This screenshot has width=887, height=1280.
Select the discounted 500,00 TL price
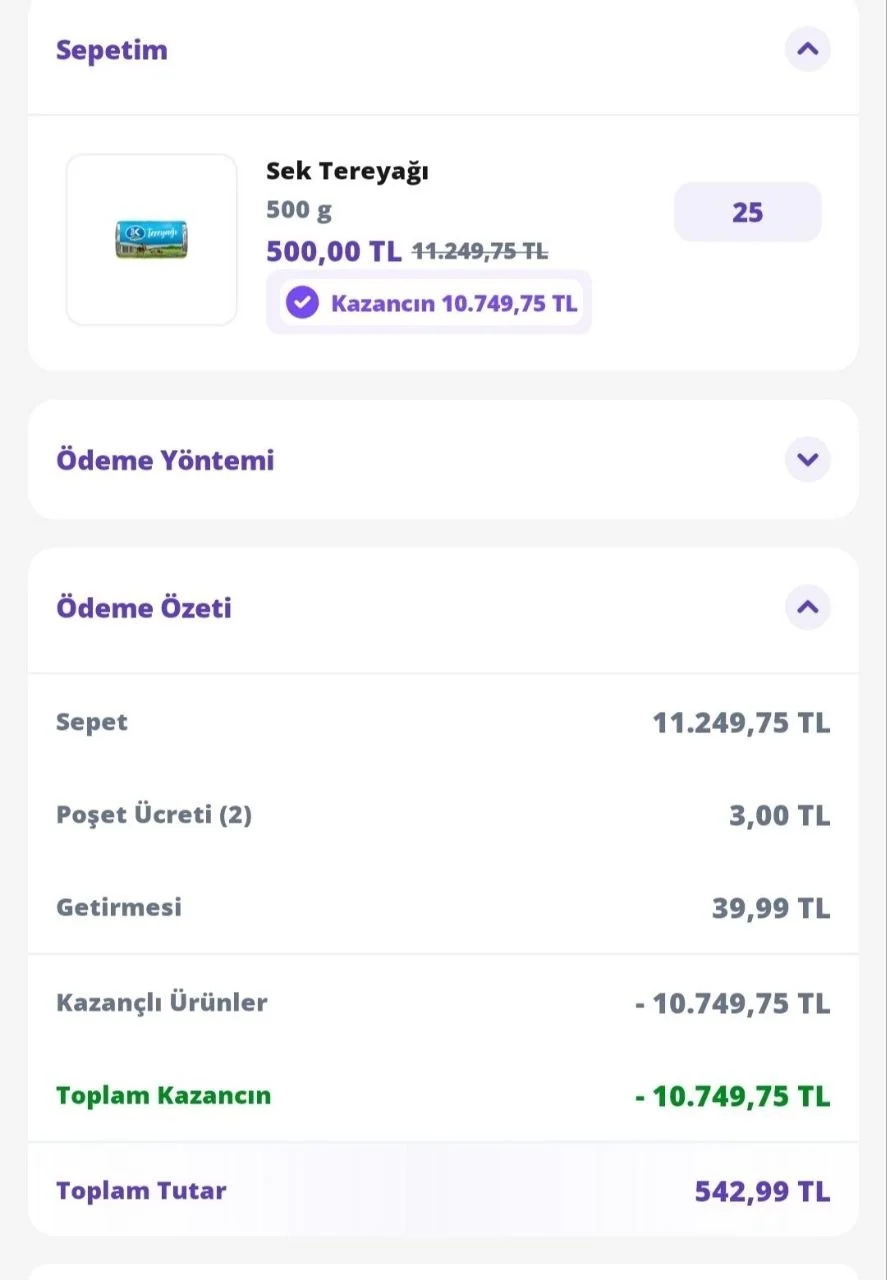coord(334,250)
